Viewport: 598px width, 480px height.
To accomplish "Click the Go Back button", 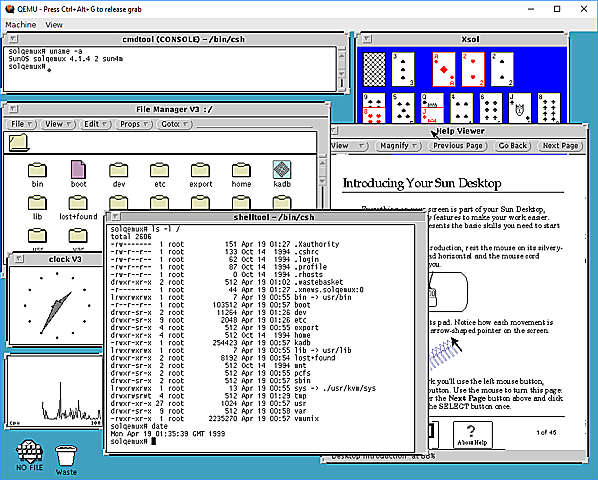I will [x=513, y=146].
